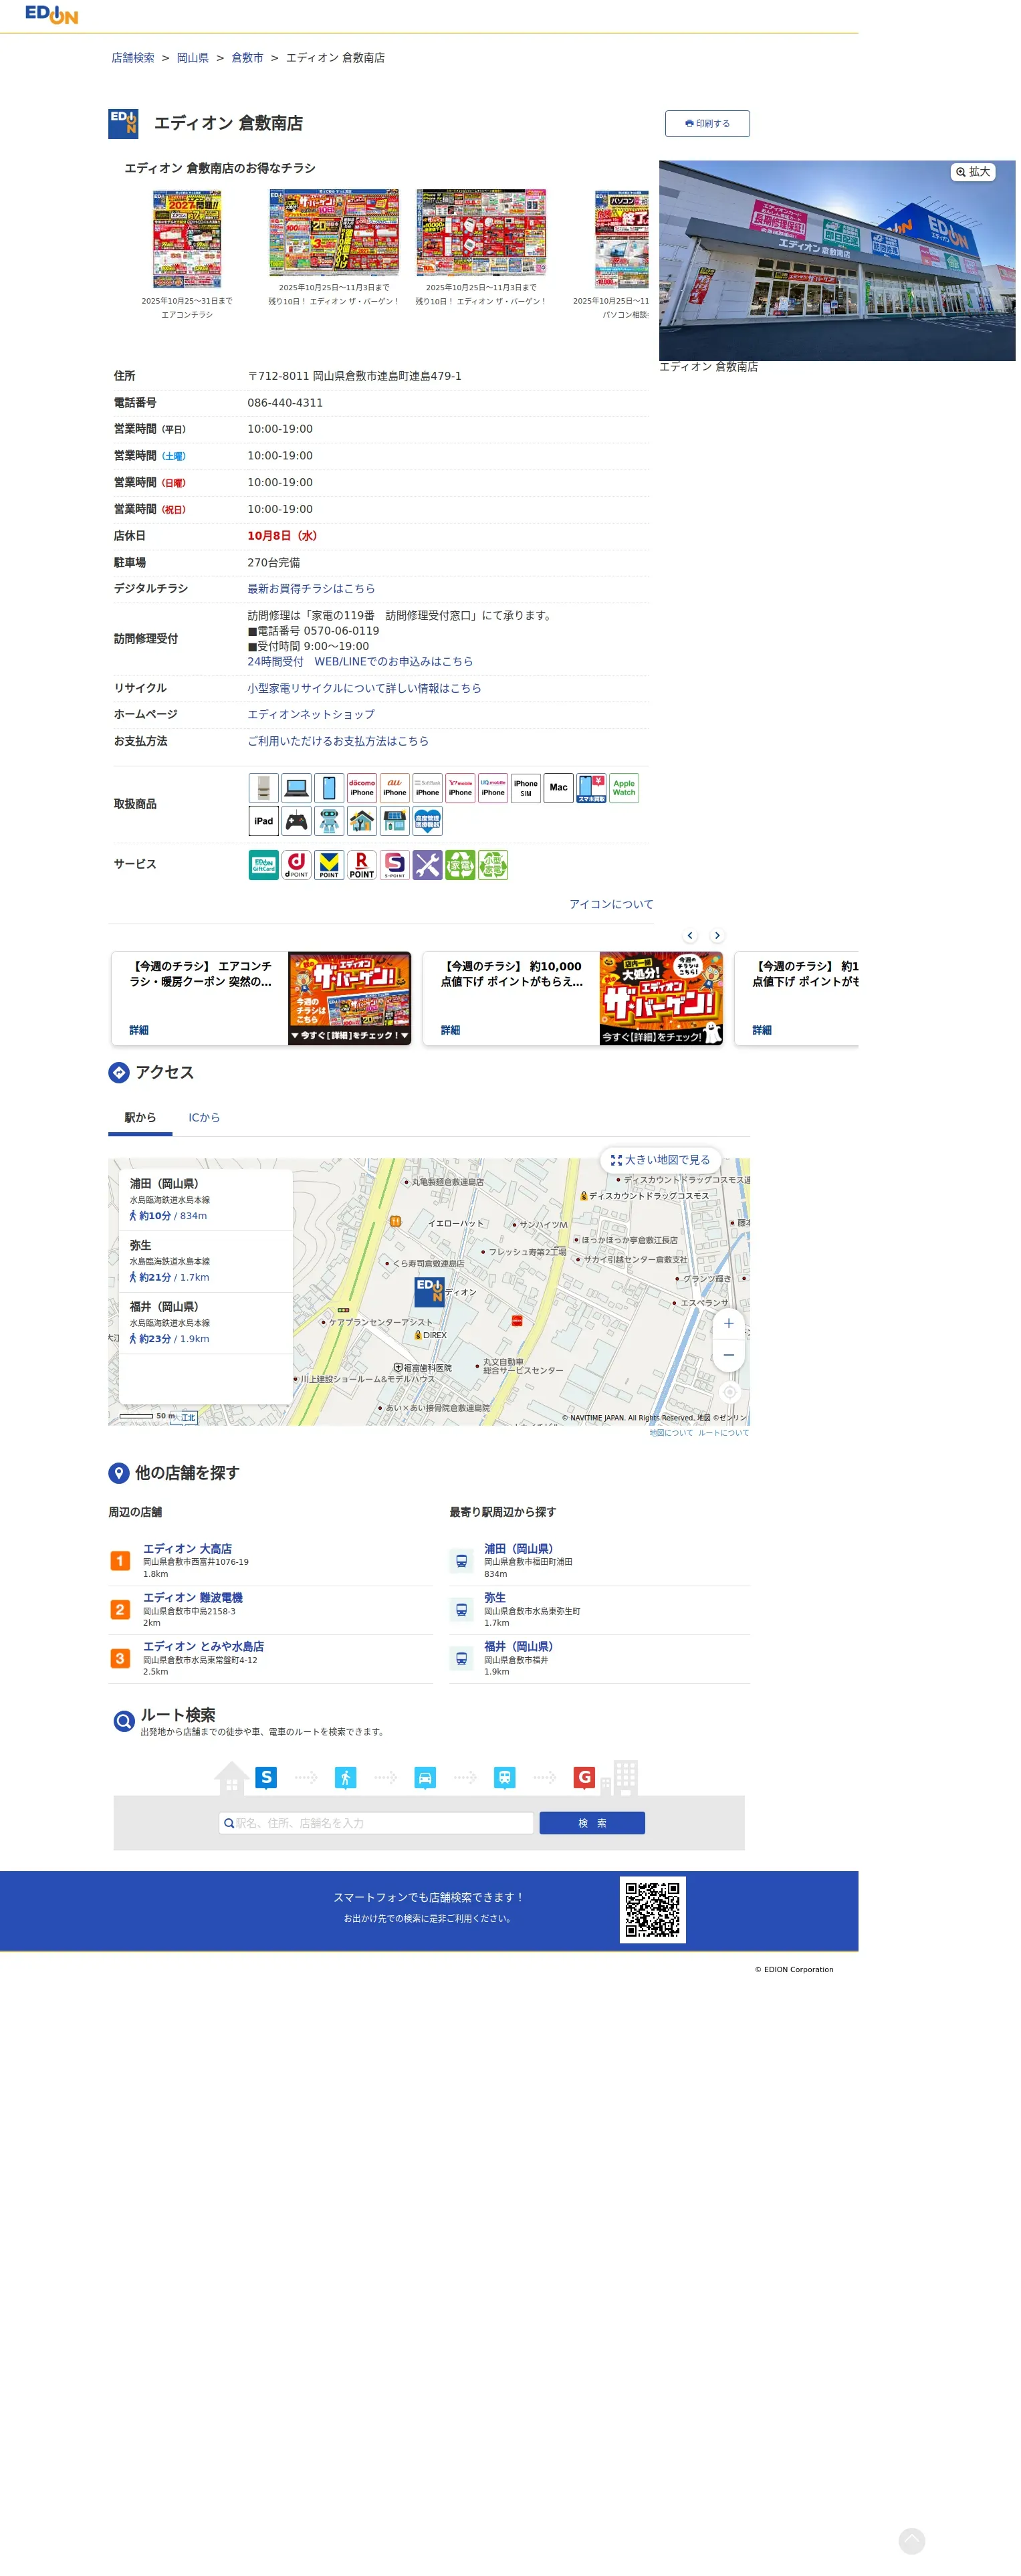Click the back-to-top arrow button

tap(912, 2541)
